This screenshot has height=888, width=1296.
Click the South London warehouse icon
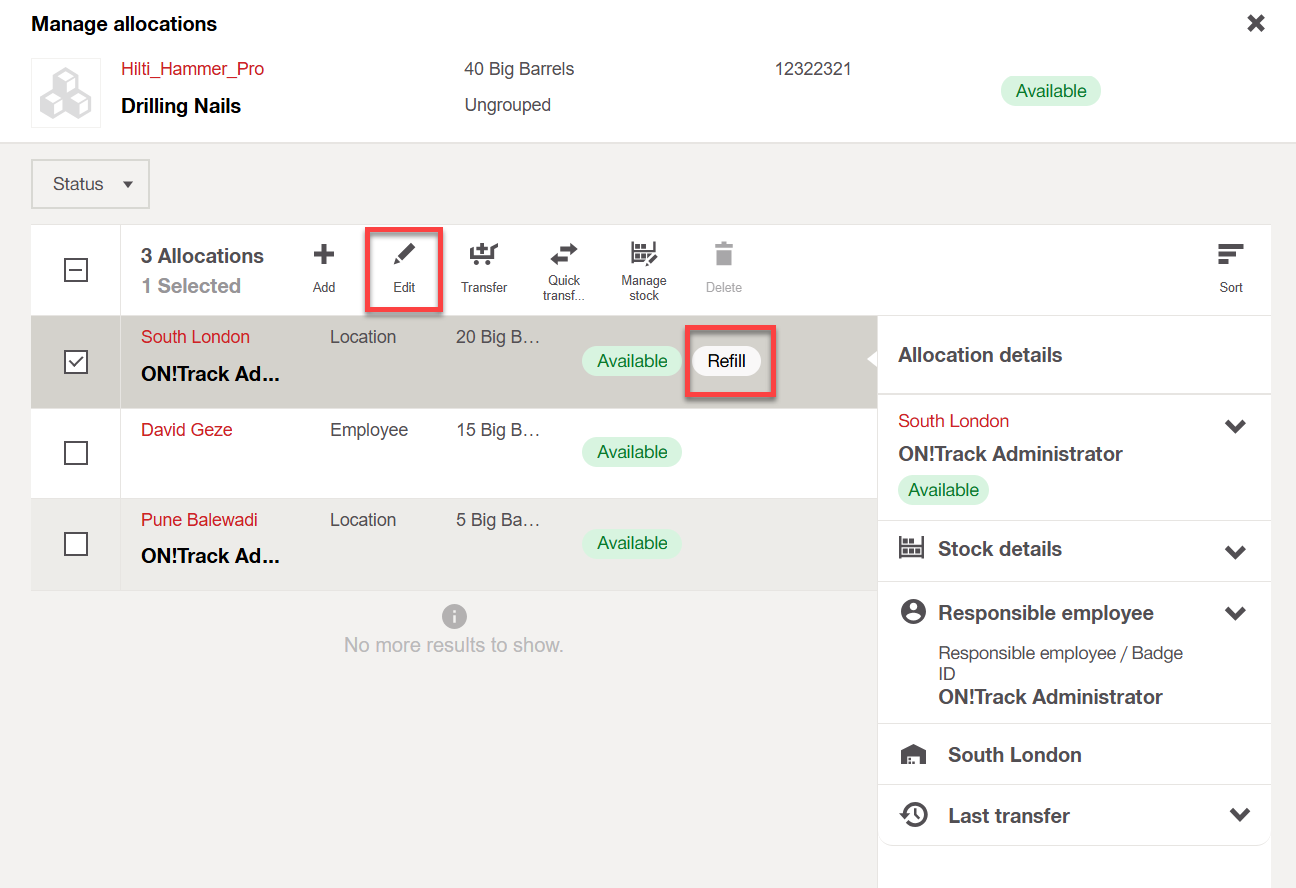coord(913,755)
